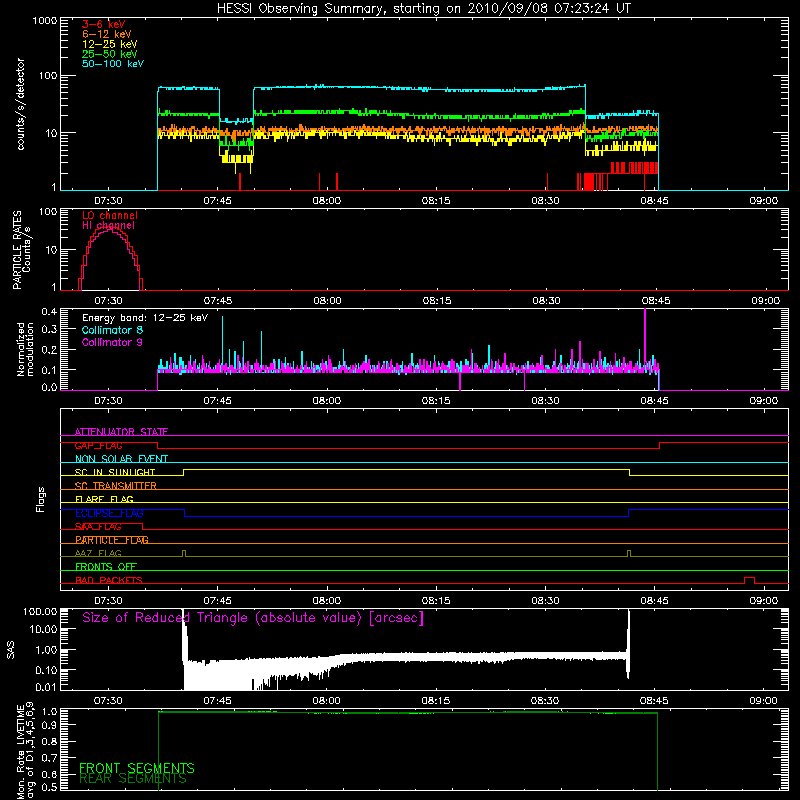Click the ATTENUATOR_STATE flag label
The image size is (800, 800).
[x=121, y=432]
